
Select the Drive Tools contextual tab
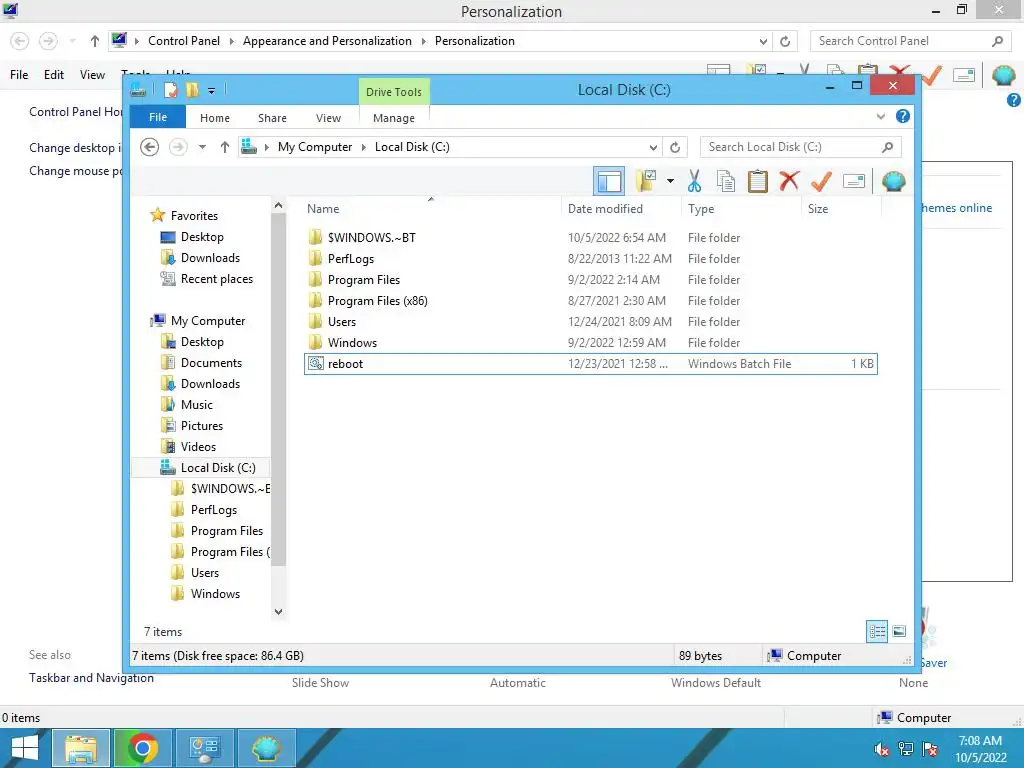tap(394, 91)
